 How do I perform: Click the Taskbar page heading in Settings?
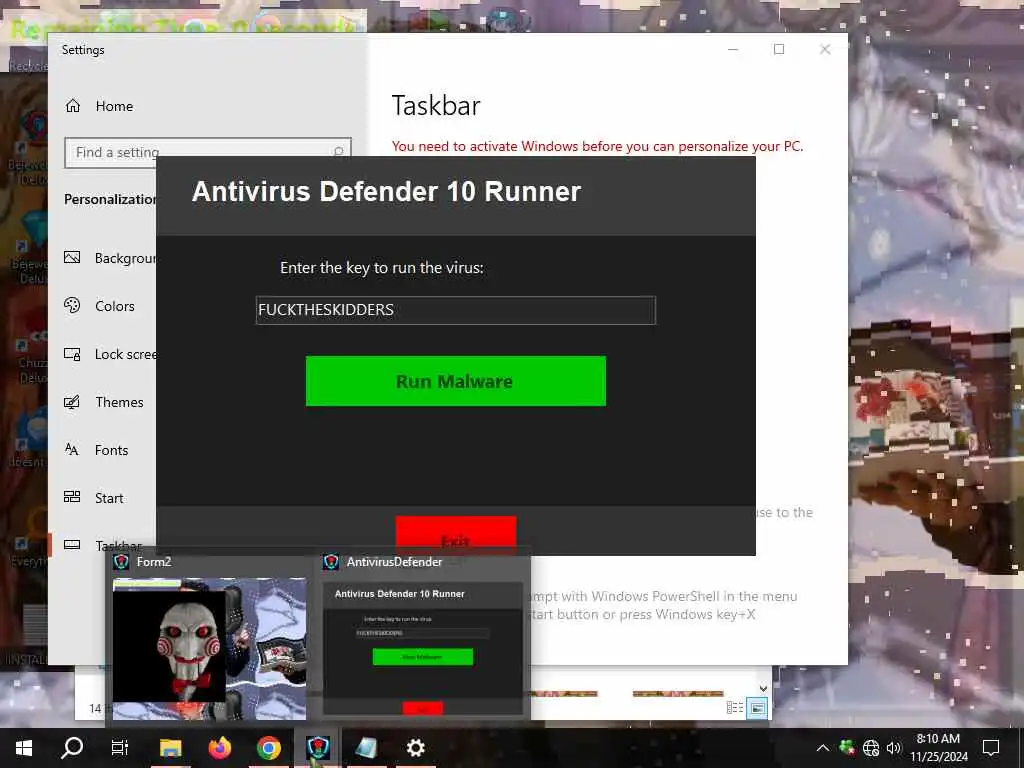[436, 106]
